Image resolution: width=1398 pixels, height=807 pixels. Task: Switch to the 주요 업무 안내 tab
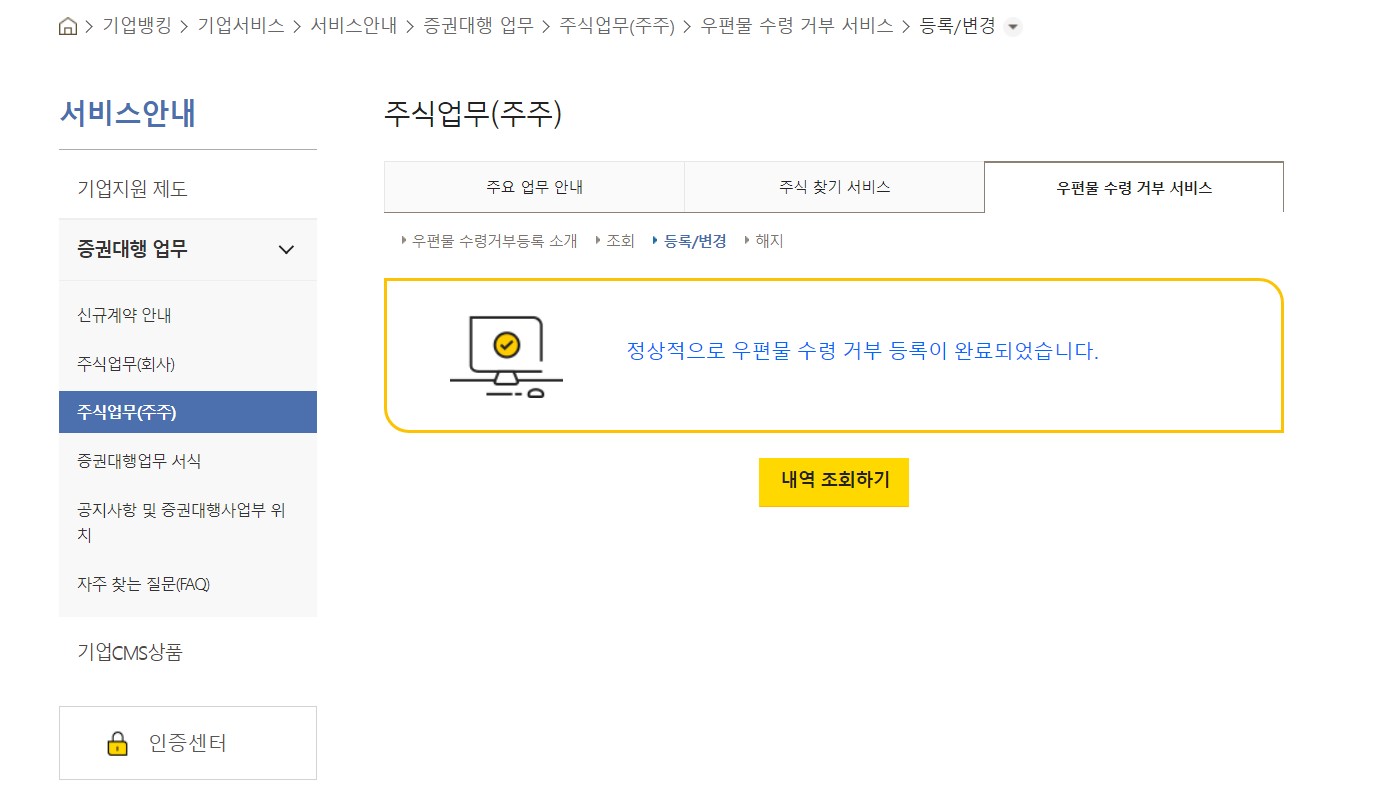tap(534, 187)
